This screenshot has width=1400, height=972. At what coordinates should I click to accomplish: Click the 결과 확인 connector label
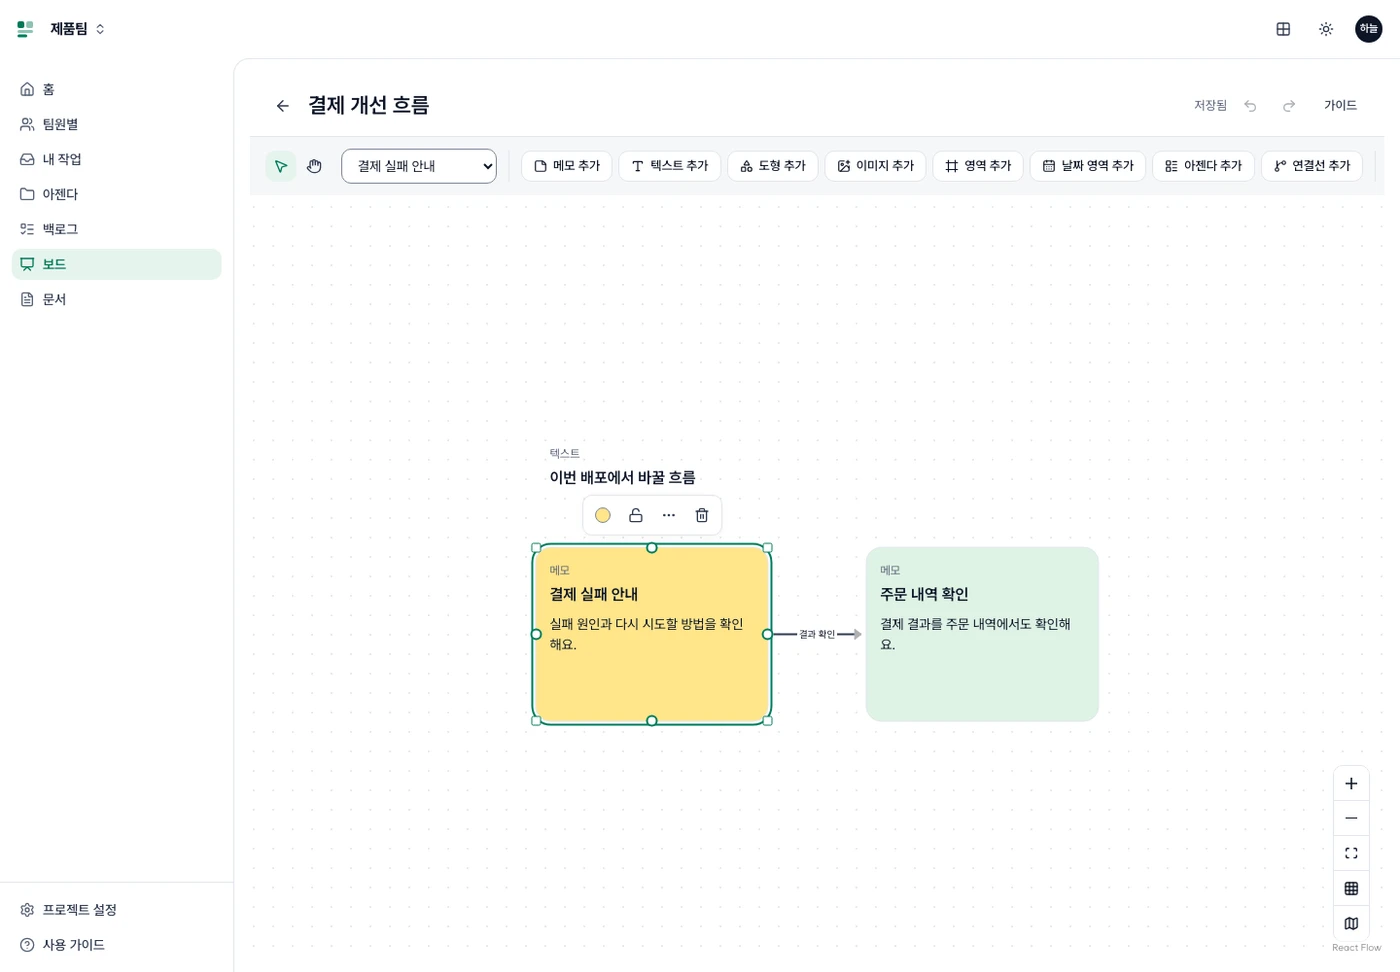coord(817,634)
